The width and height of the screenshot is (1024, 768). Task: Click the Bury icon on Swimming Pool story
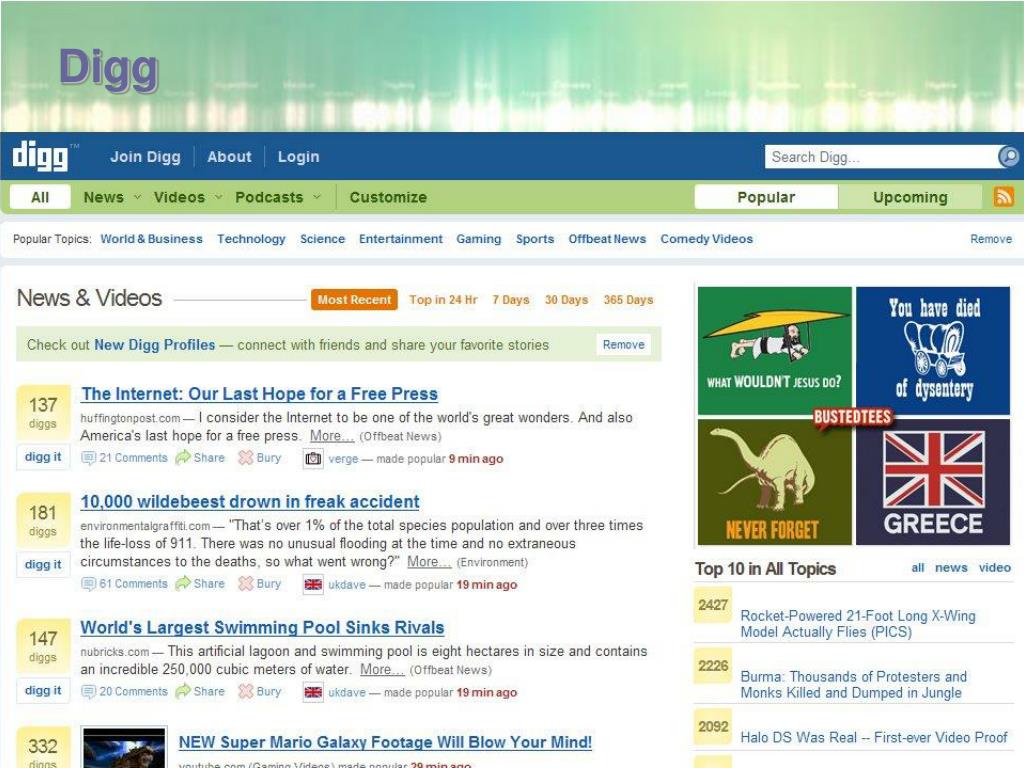point(246,692)
